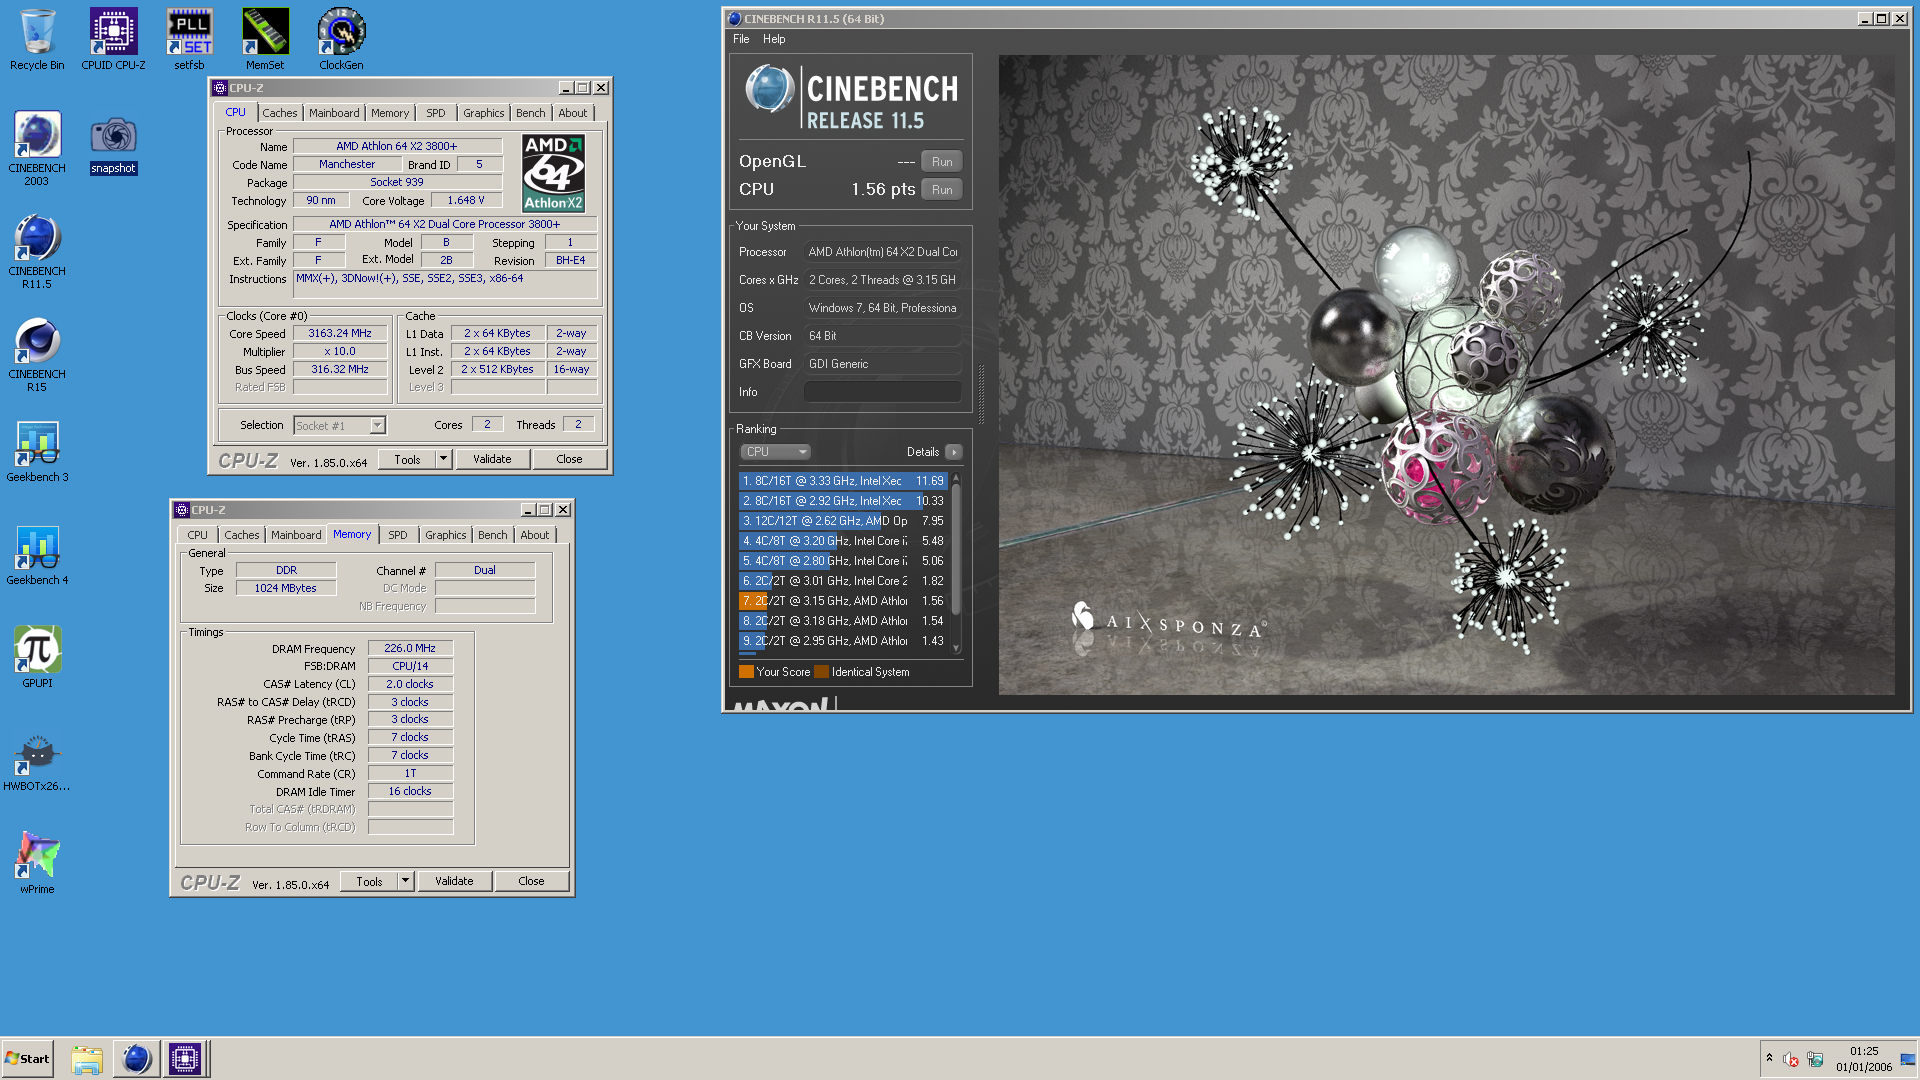Select ranking entry 8C/16T @ 3.33 GHz

(x=844, y=481)
